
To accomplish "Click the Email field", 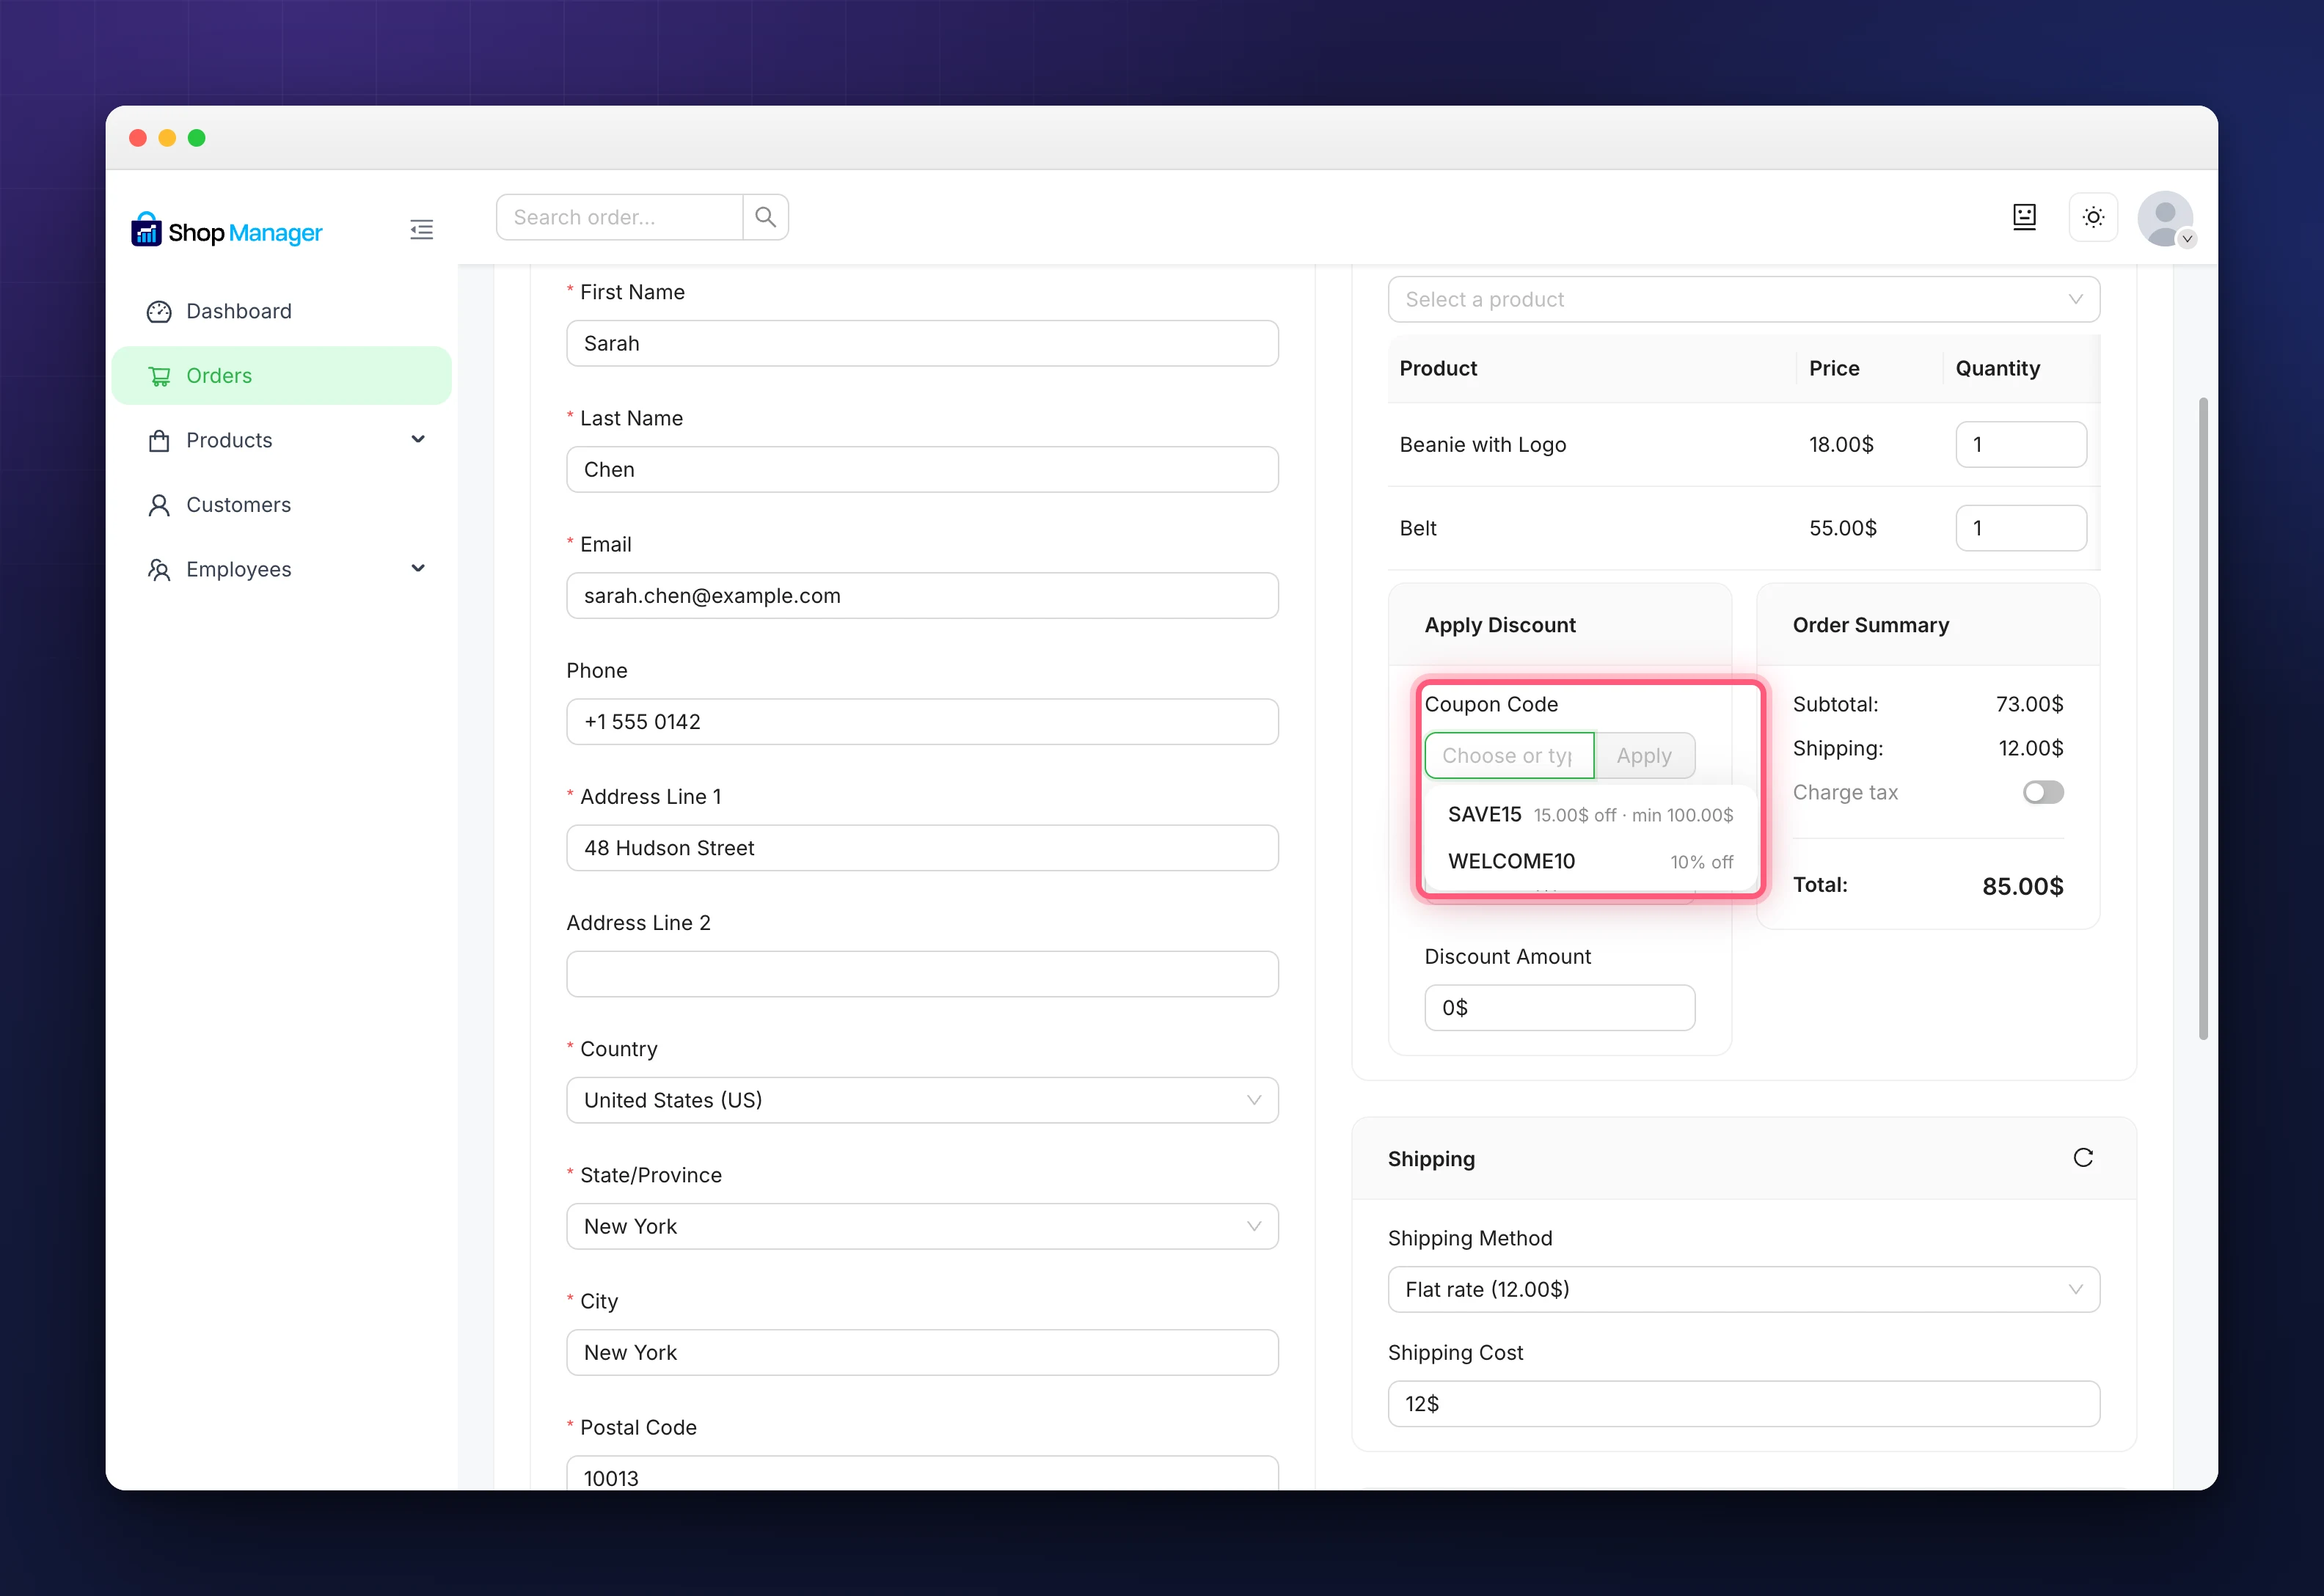I will (x=922, y=595).
